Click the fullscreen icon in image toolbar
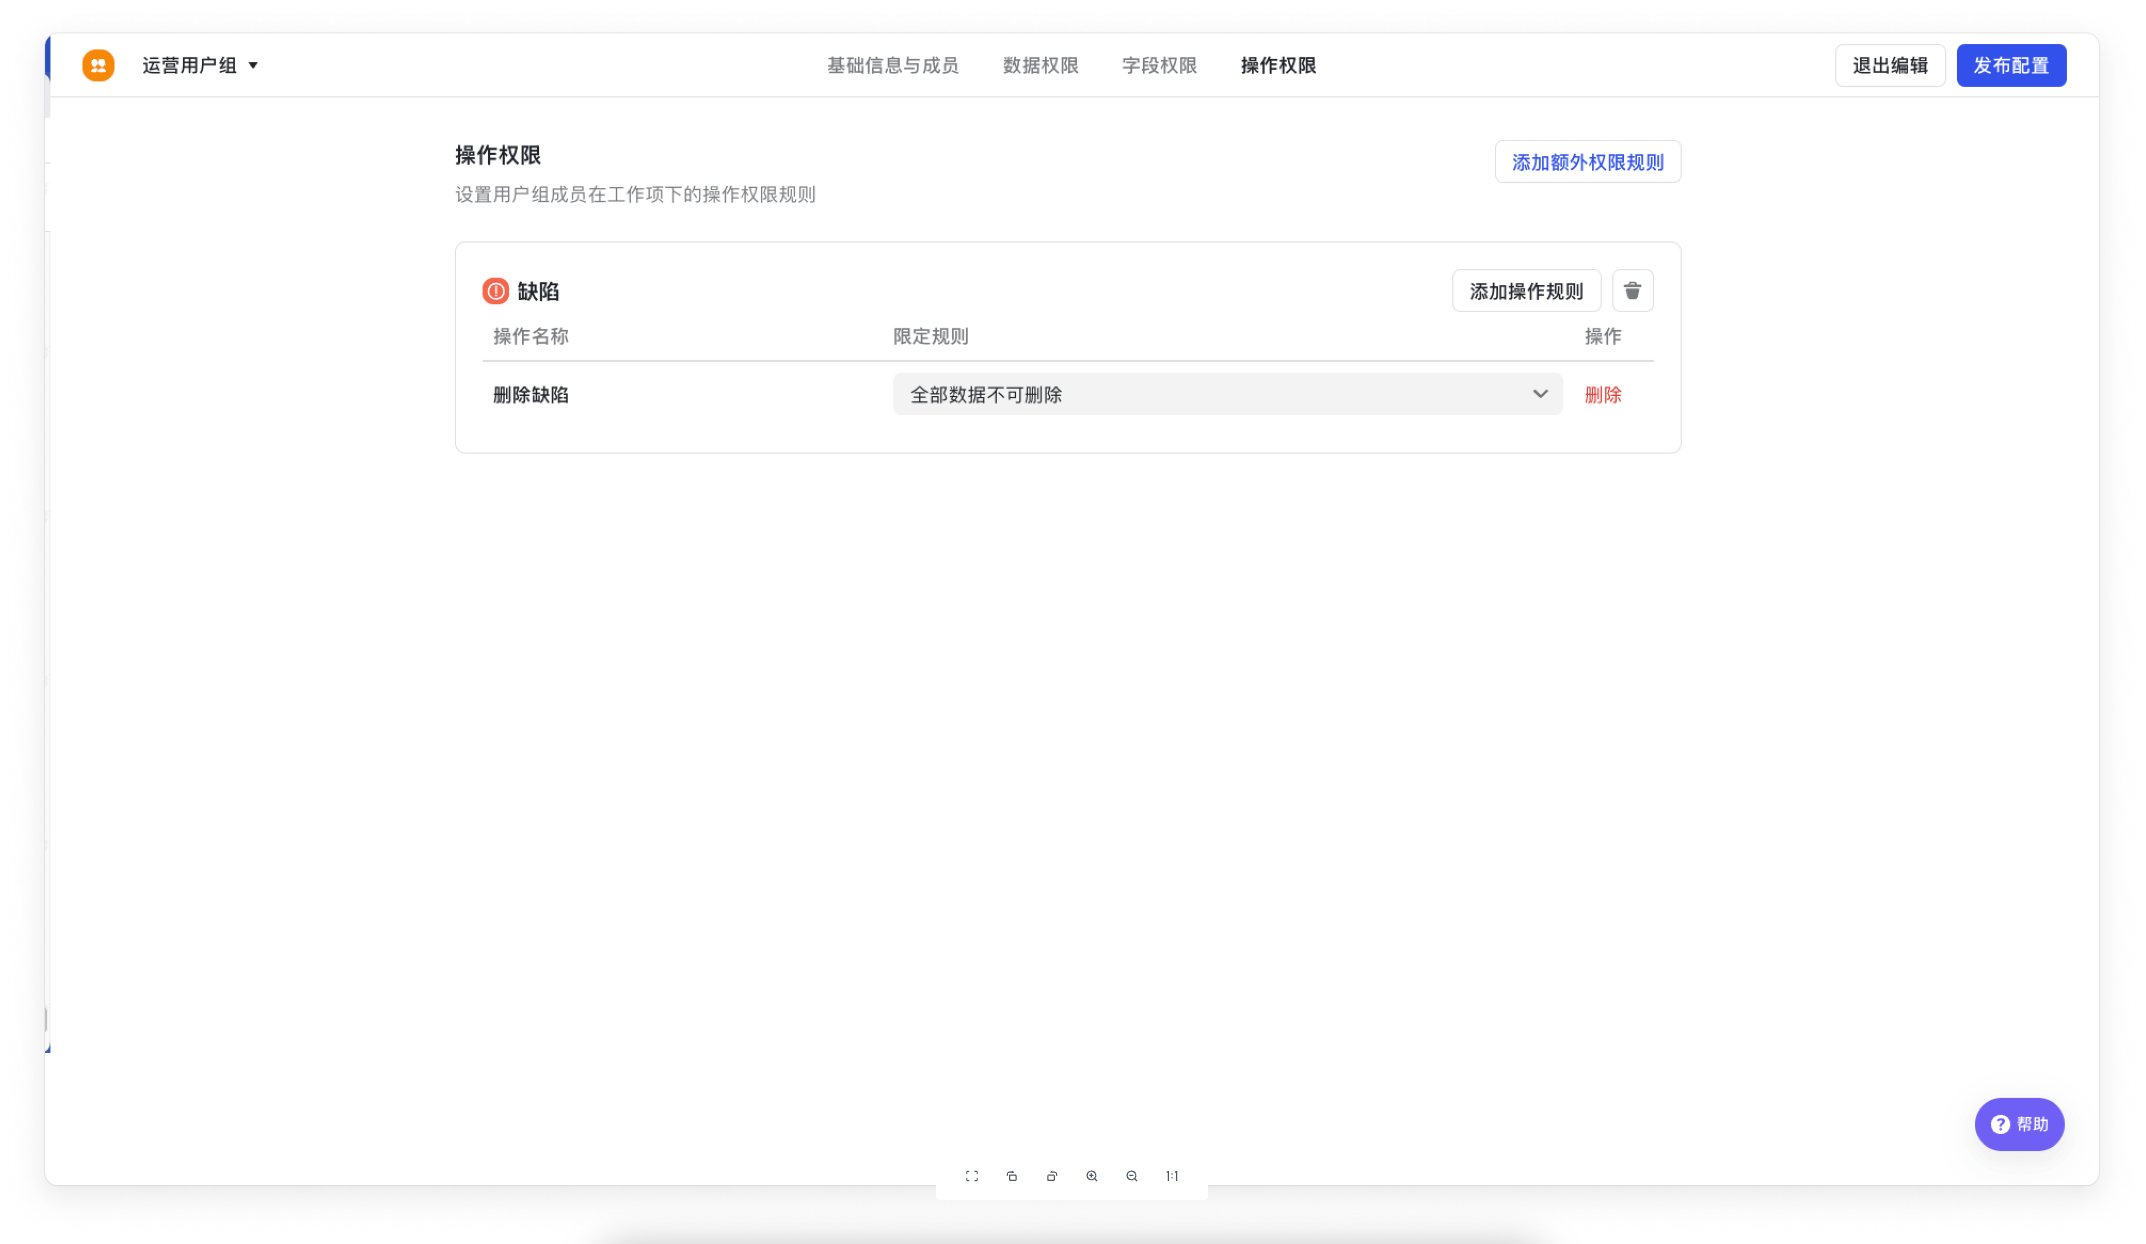This screenshot has width=2146, height=1244. point(971,1176)
